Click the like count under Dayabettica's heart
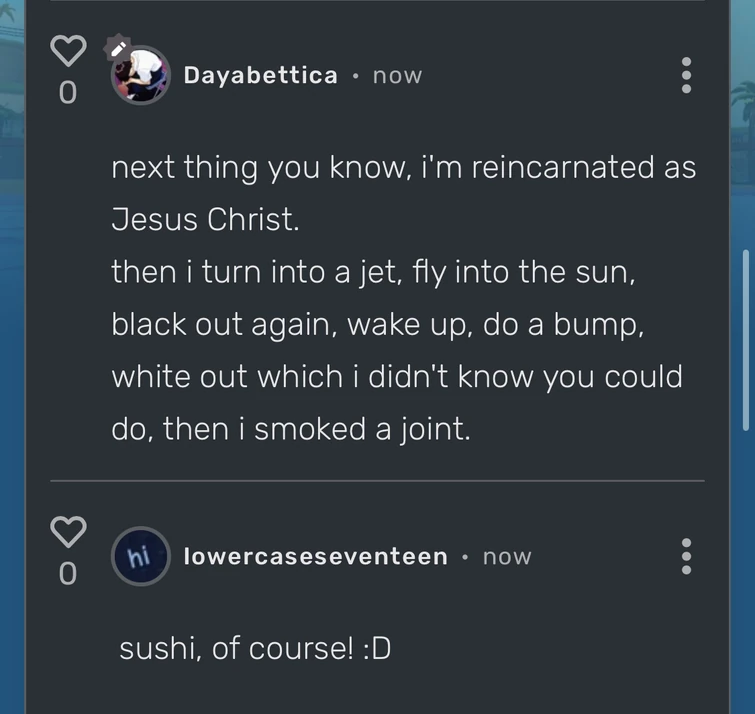The image size is (755, 714). pos(67,93)
